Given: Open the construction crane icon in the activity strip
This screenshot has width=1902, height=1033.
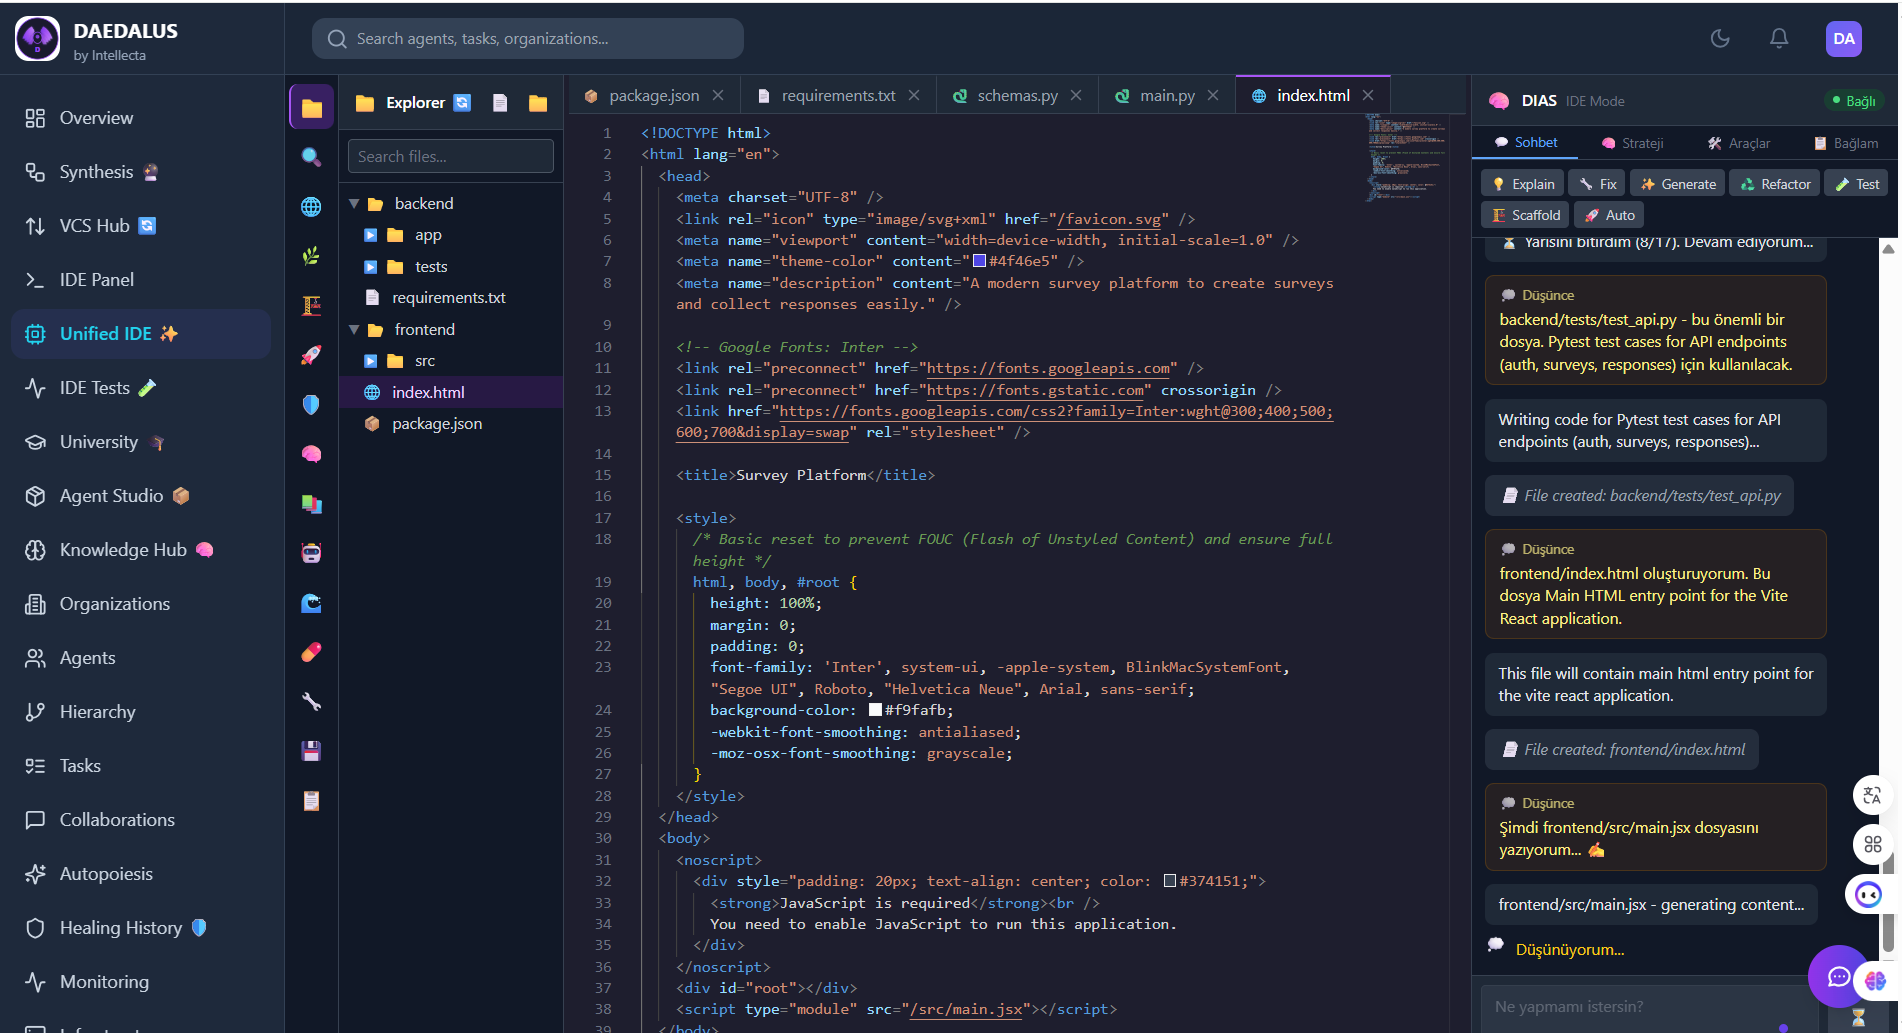Looking at the screenshot, I should (x=312, y=306).
